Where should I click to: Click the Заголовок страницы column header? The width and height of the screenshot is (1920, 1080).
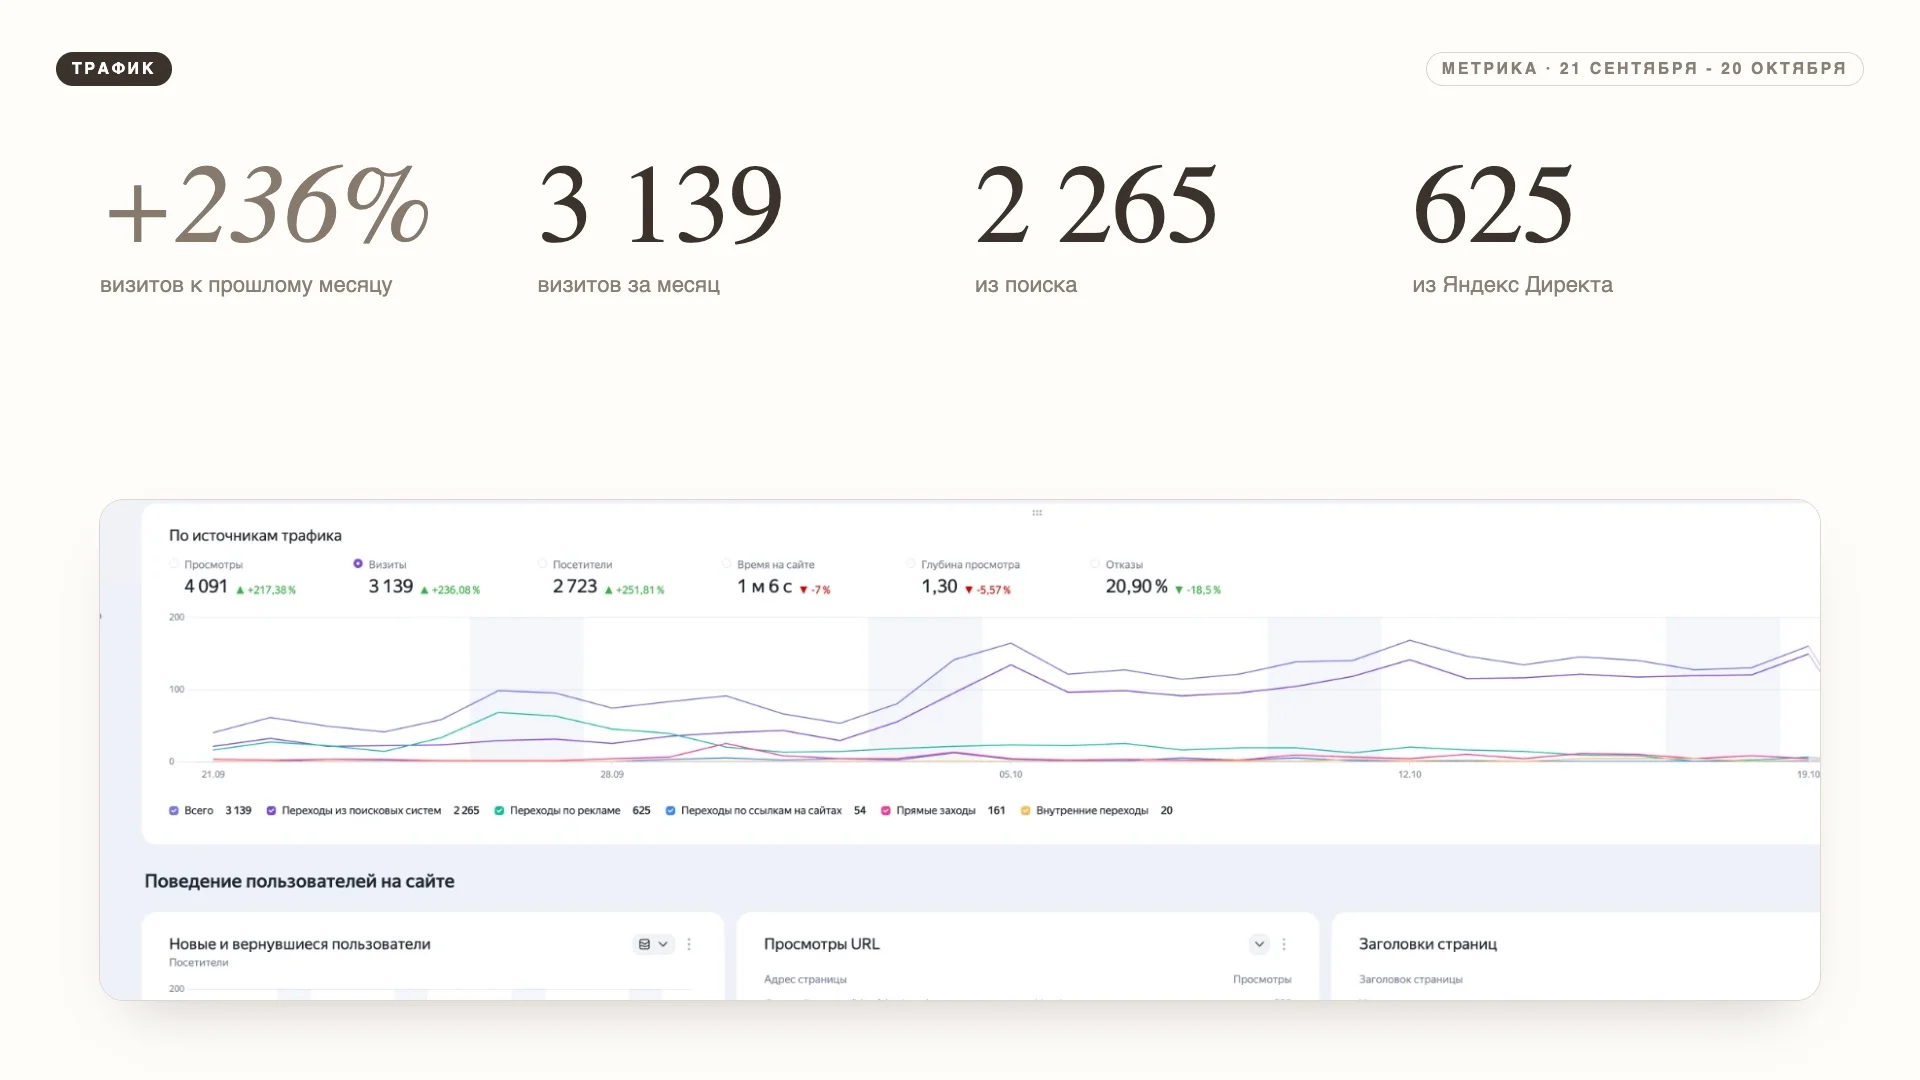pyautogui.click(x=1410, y=980)
